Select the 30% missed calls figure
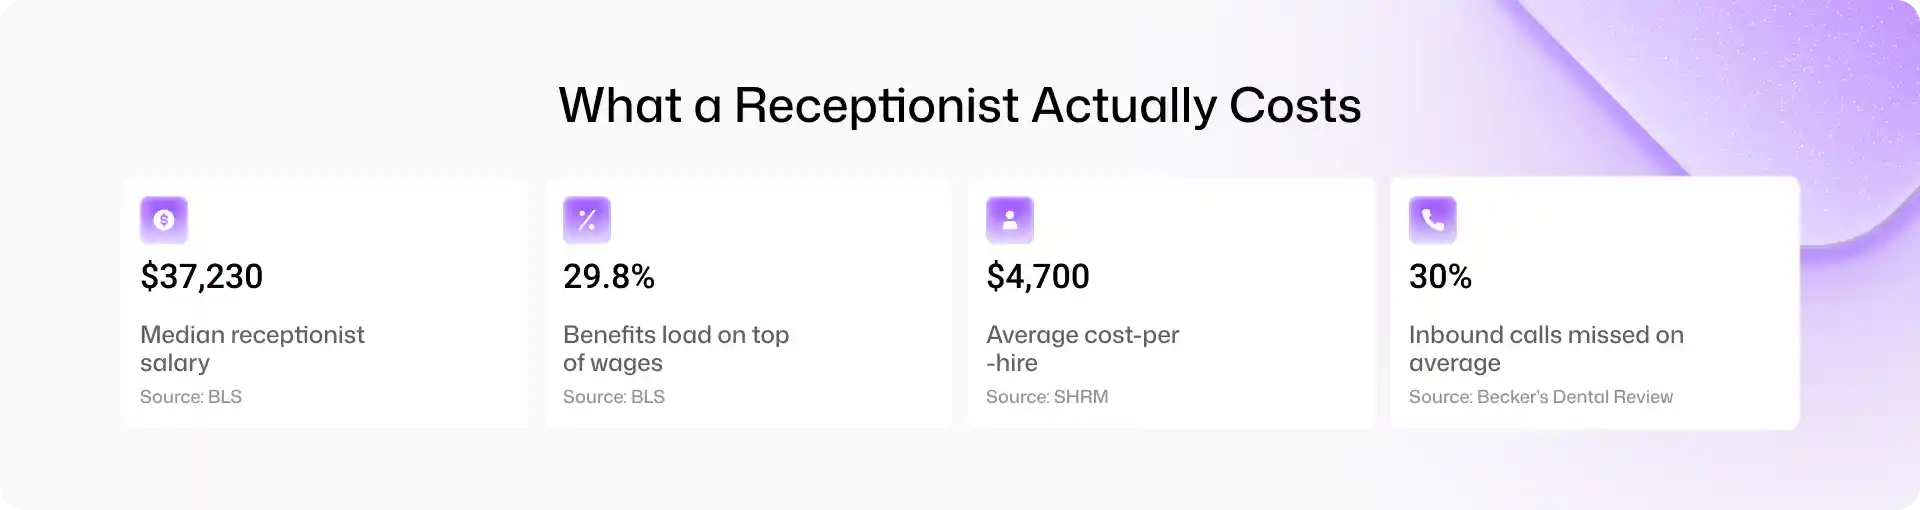 (x=1440, y=276)
